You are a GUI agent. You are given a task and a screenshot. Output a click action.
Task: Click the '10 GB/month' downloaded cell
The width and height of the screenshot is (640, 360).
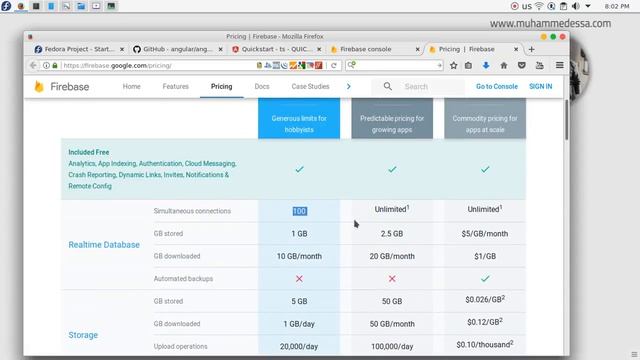coord(299,256)
